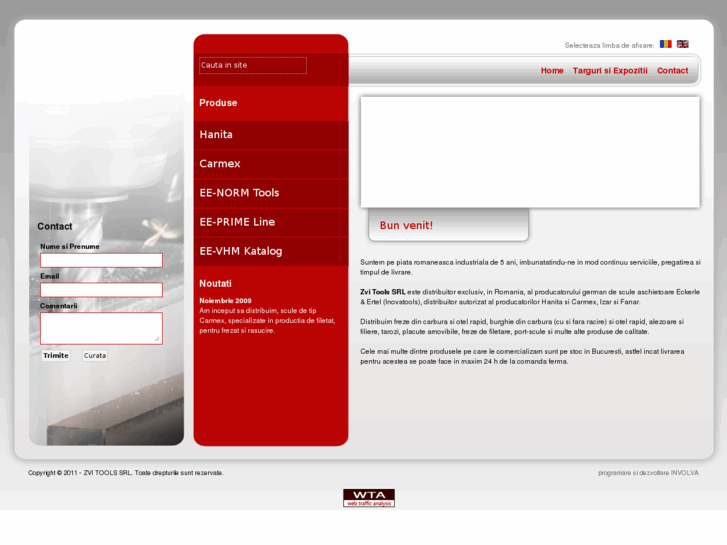Open Targuri si Expozitii menu item
The width and height of the screenshot is (727, 545).
coord(610,71)
